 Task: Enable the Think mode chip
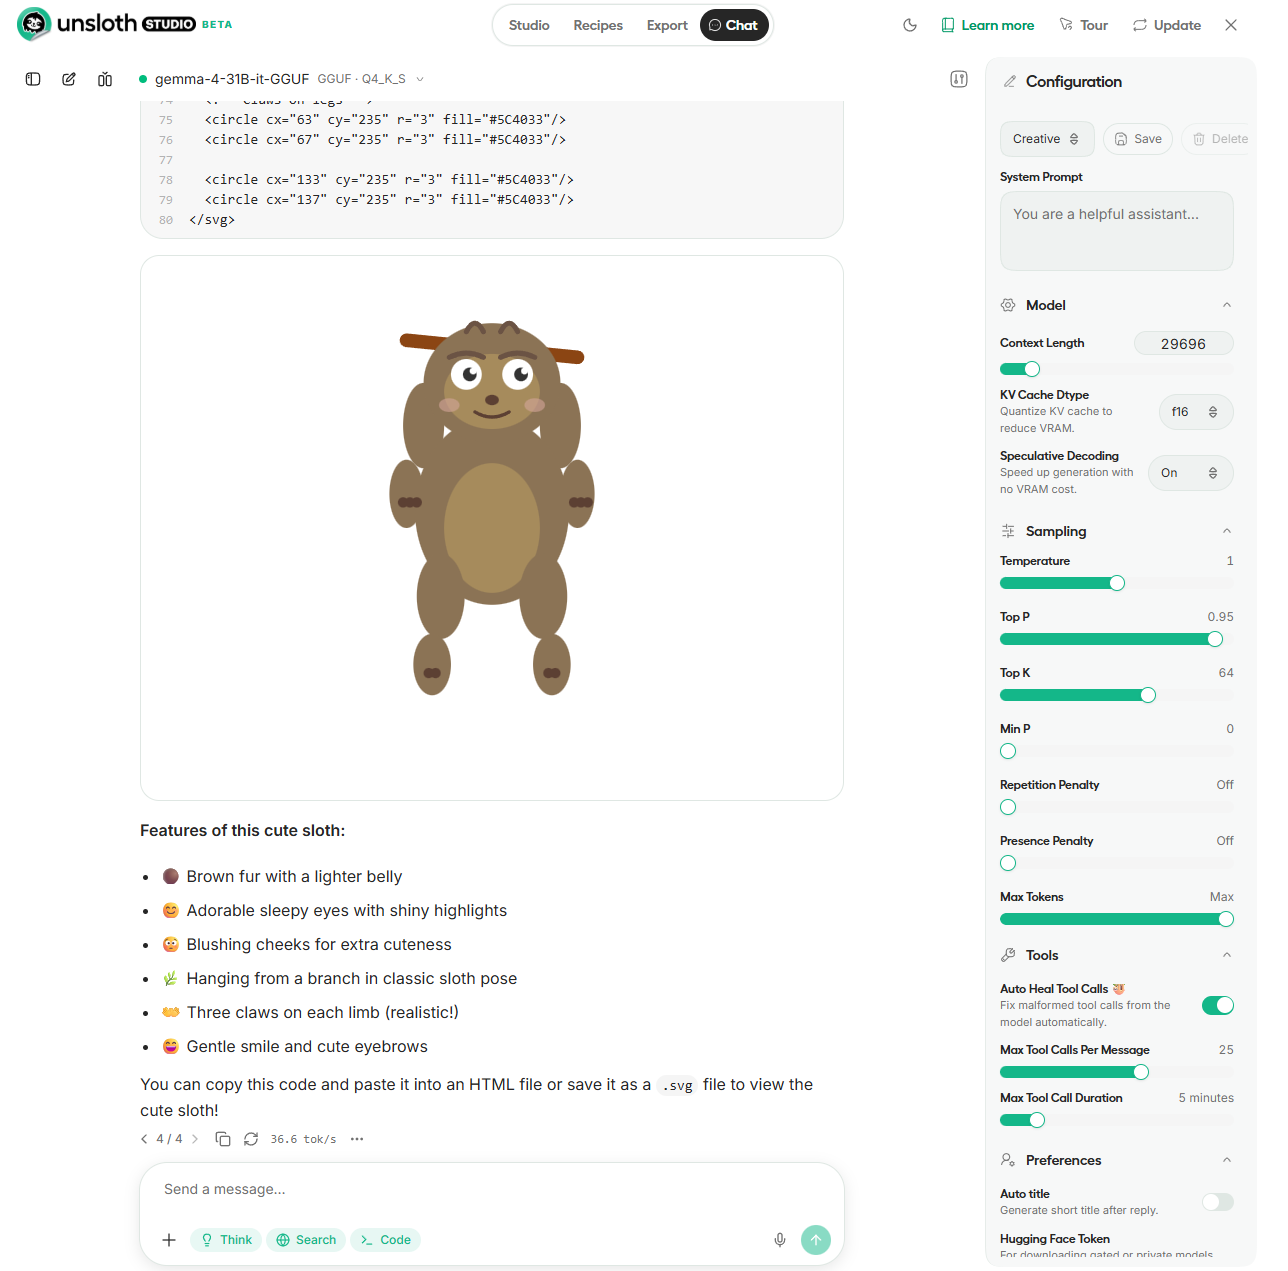pos(226,1240)
